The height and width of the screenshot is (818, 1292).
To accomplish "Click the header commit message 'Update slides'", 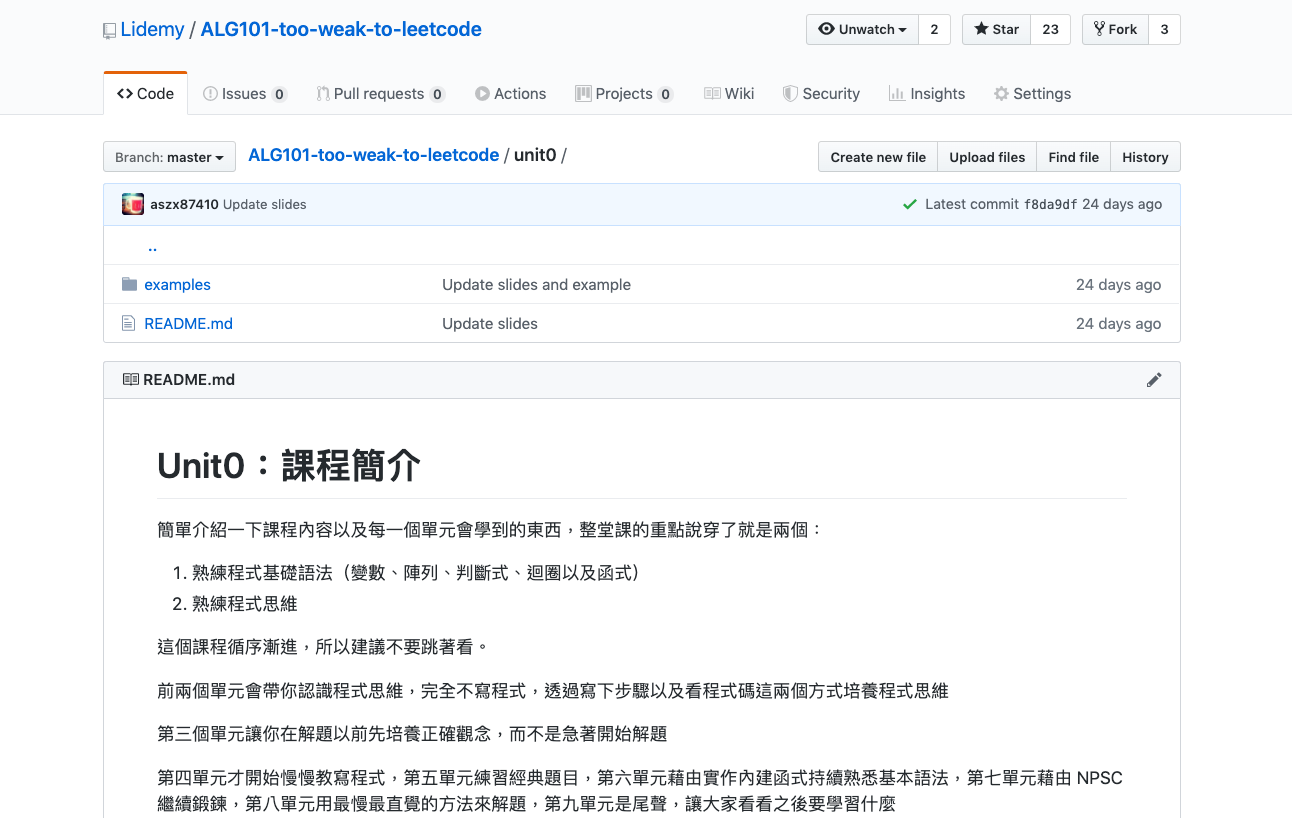I will coord(264,204).
